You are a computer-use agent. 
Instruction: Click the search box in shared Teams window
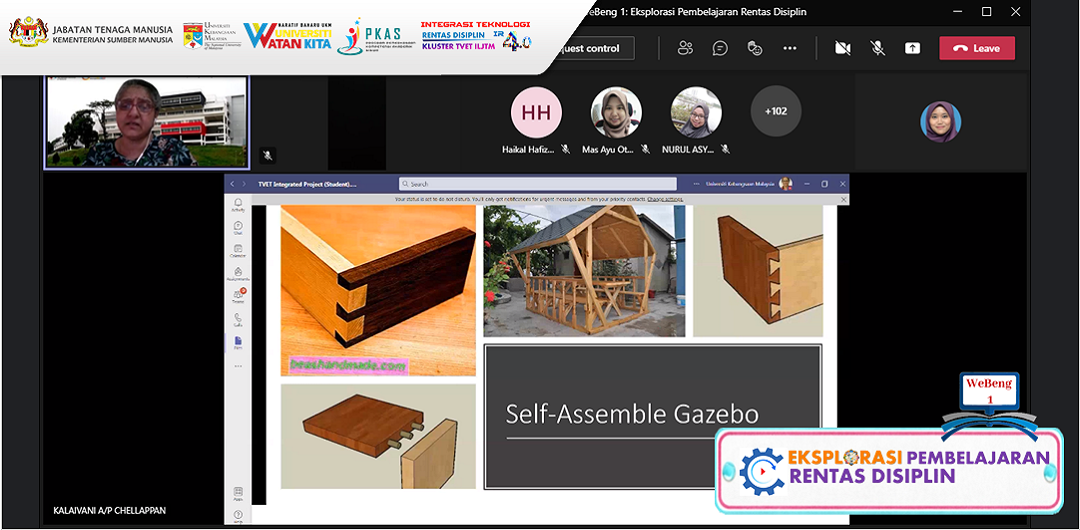point(528,184)
